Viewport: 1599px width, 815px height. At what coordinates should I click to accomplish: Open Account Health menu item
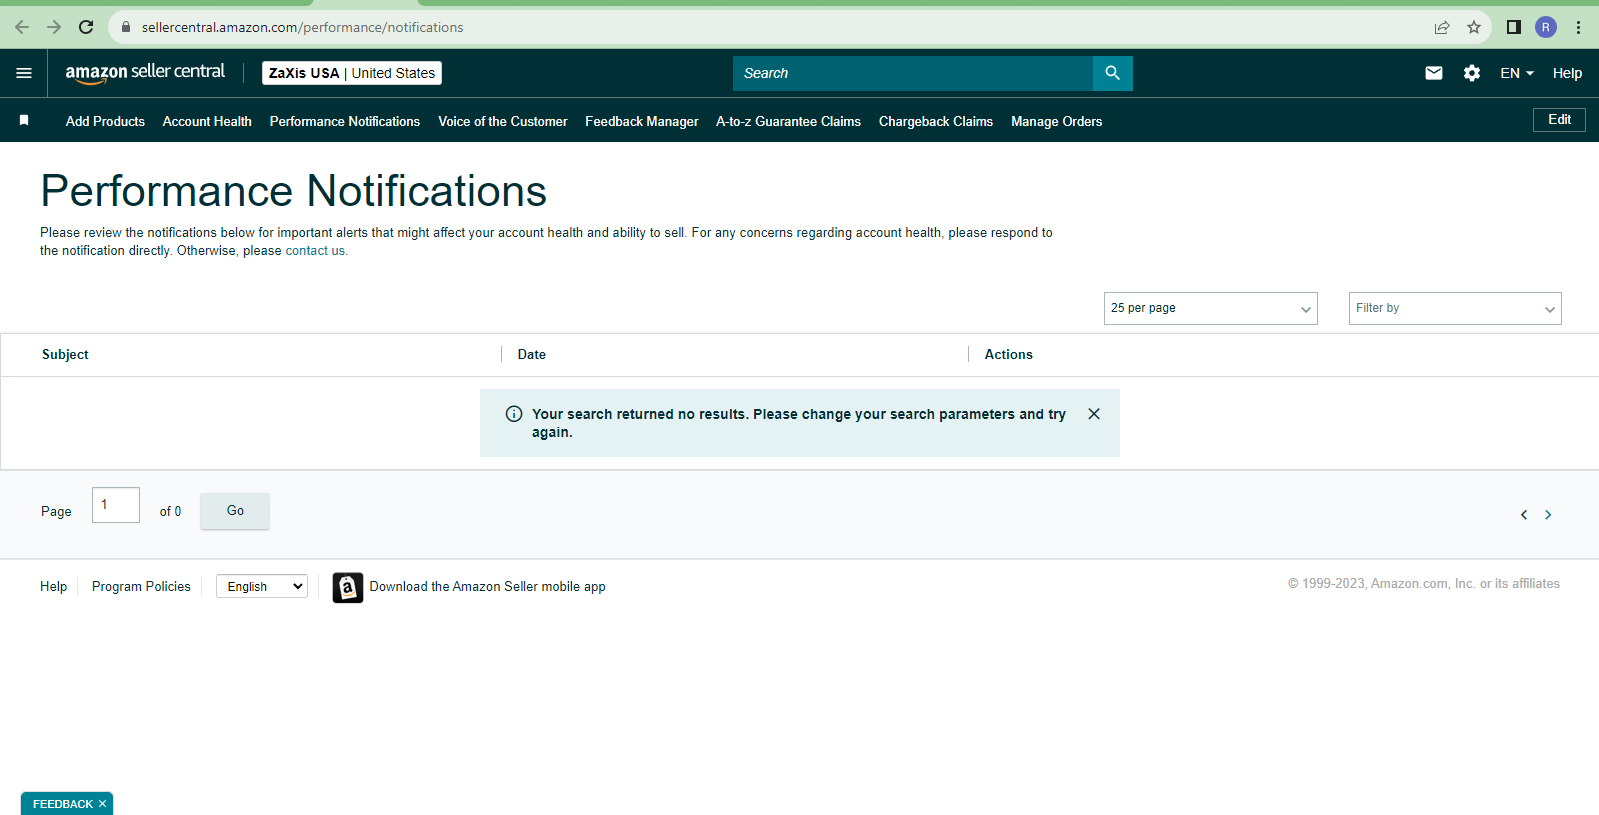(207, 121)
